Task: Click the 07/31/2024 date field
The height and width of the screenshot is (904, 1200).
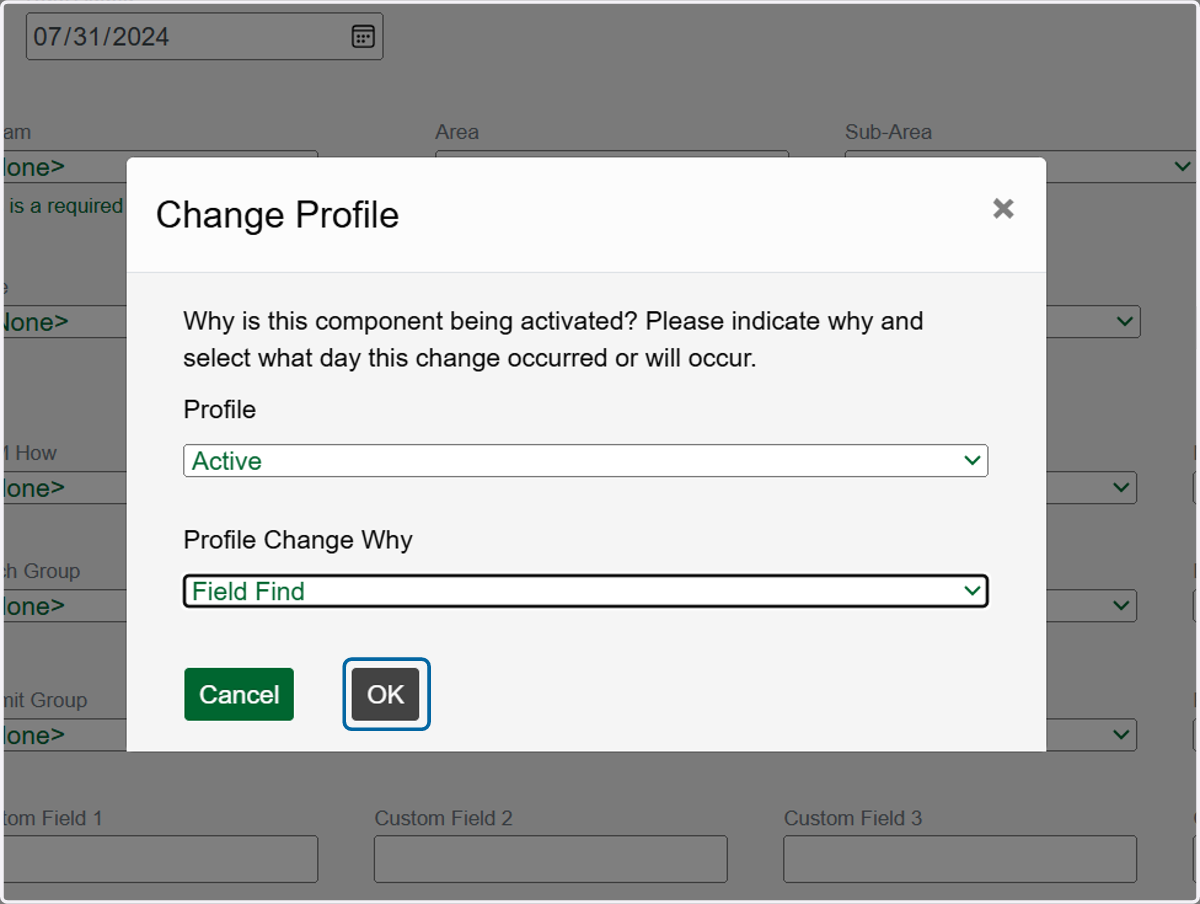Action: click(x=204, y=37)
